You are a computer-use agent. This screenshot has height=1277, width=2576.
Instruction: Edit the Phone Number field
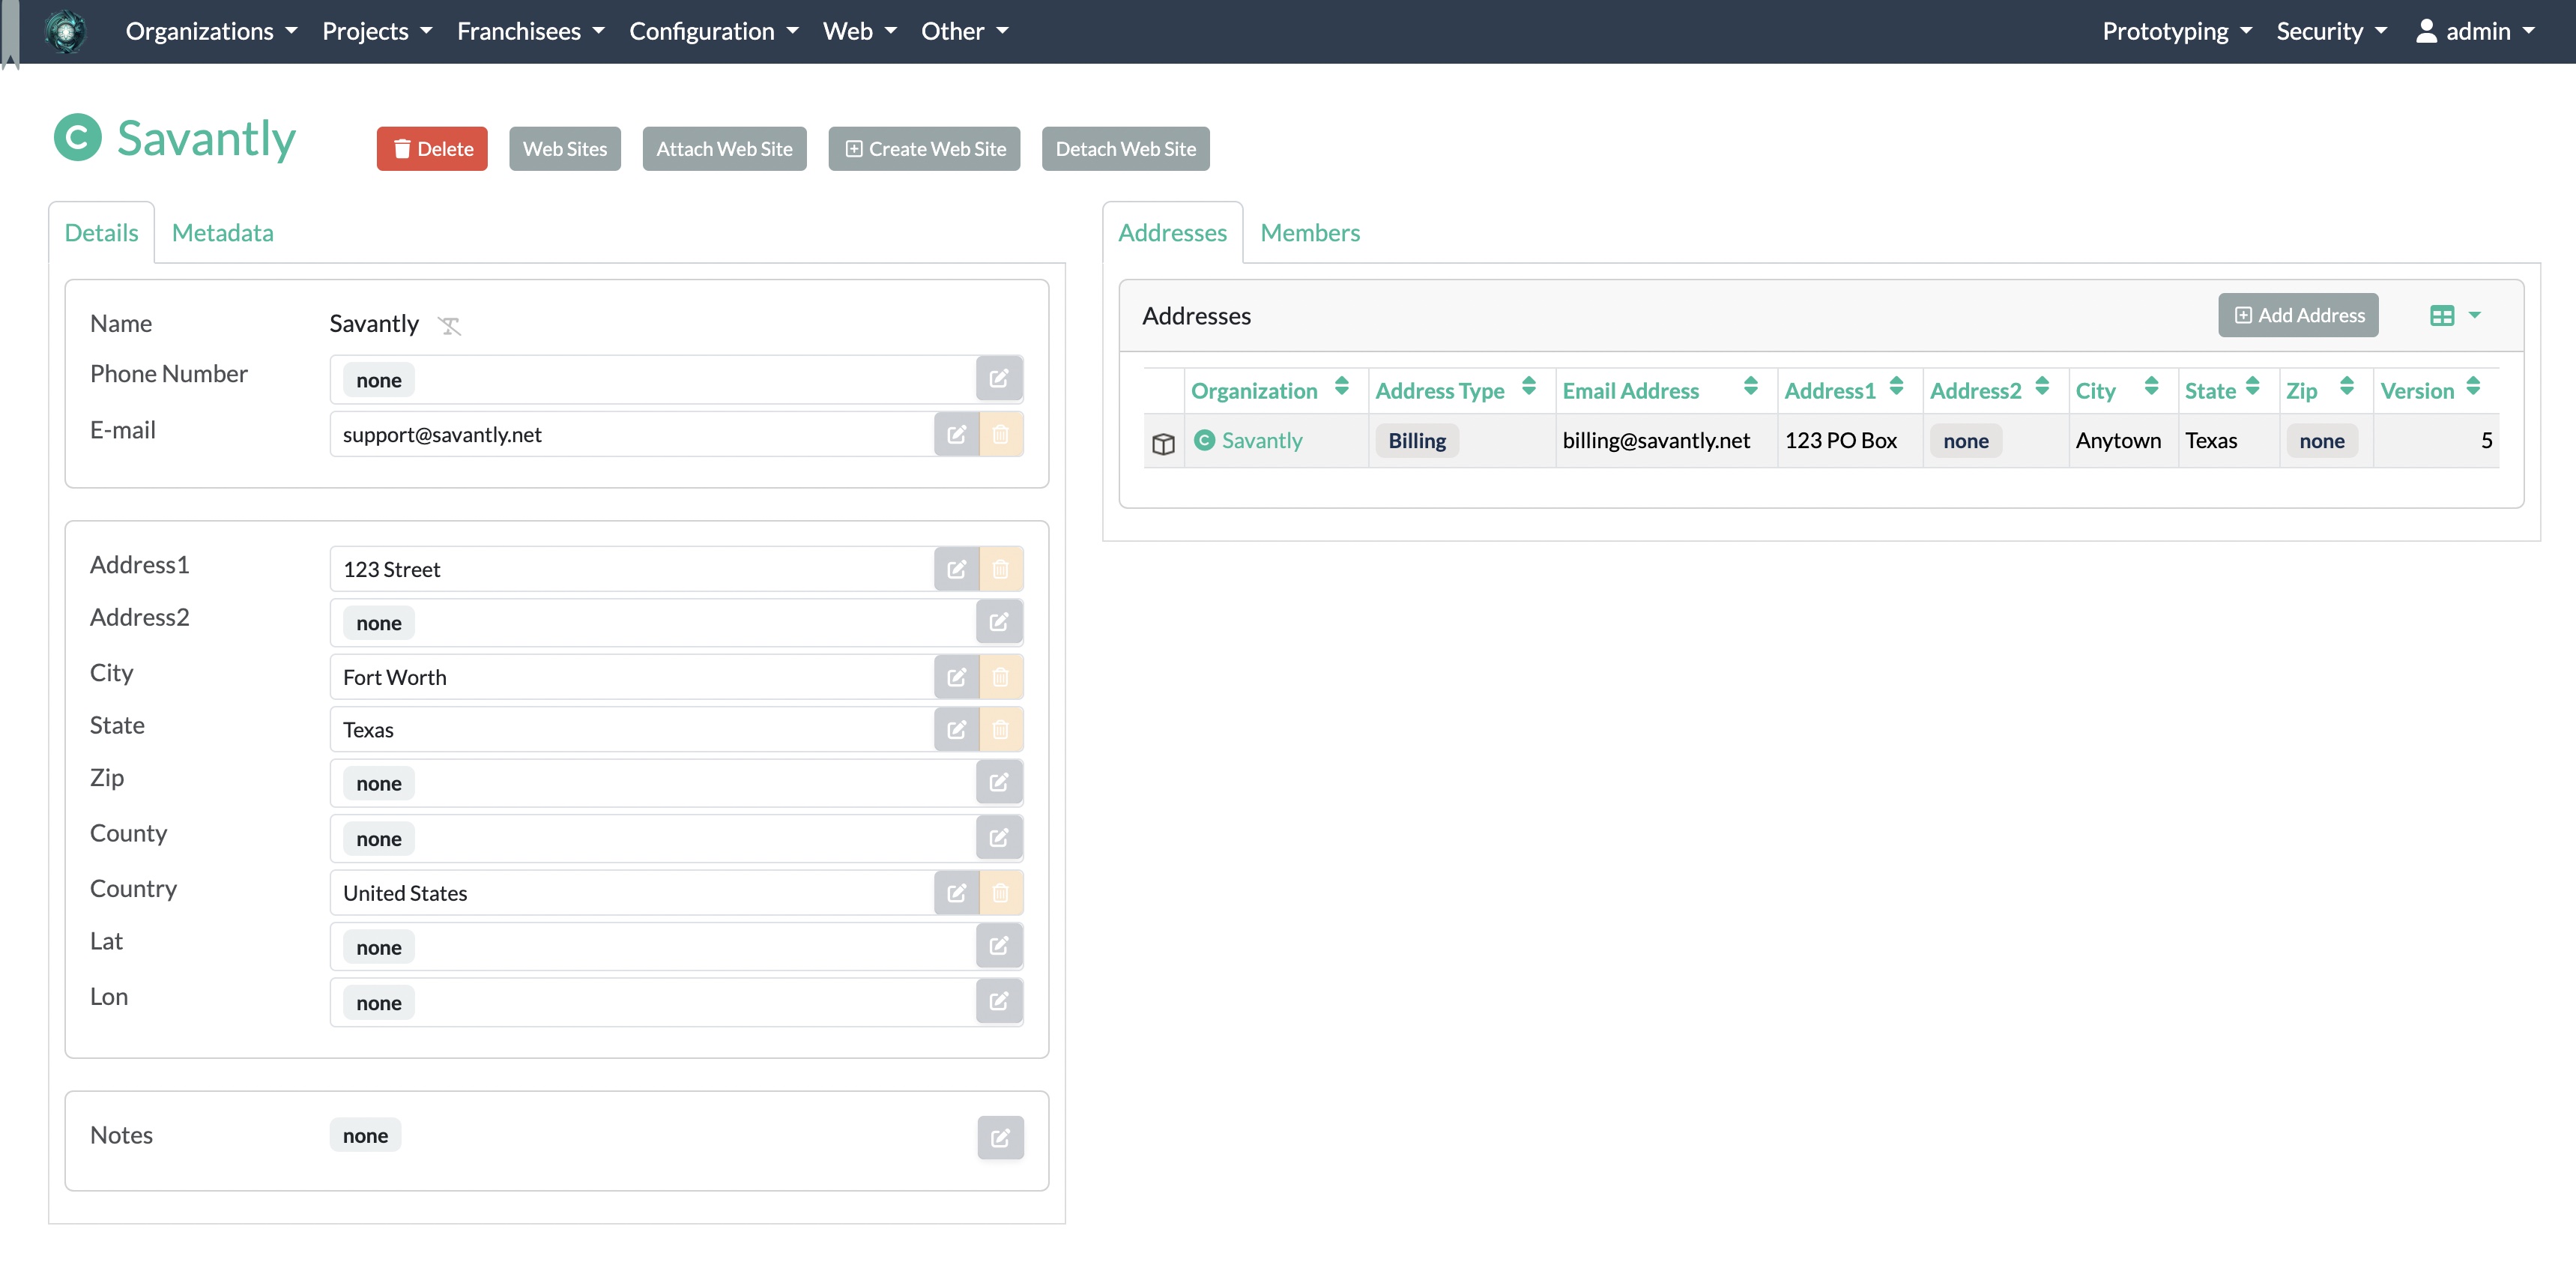tap(998, 379)
